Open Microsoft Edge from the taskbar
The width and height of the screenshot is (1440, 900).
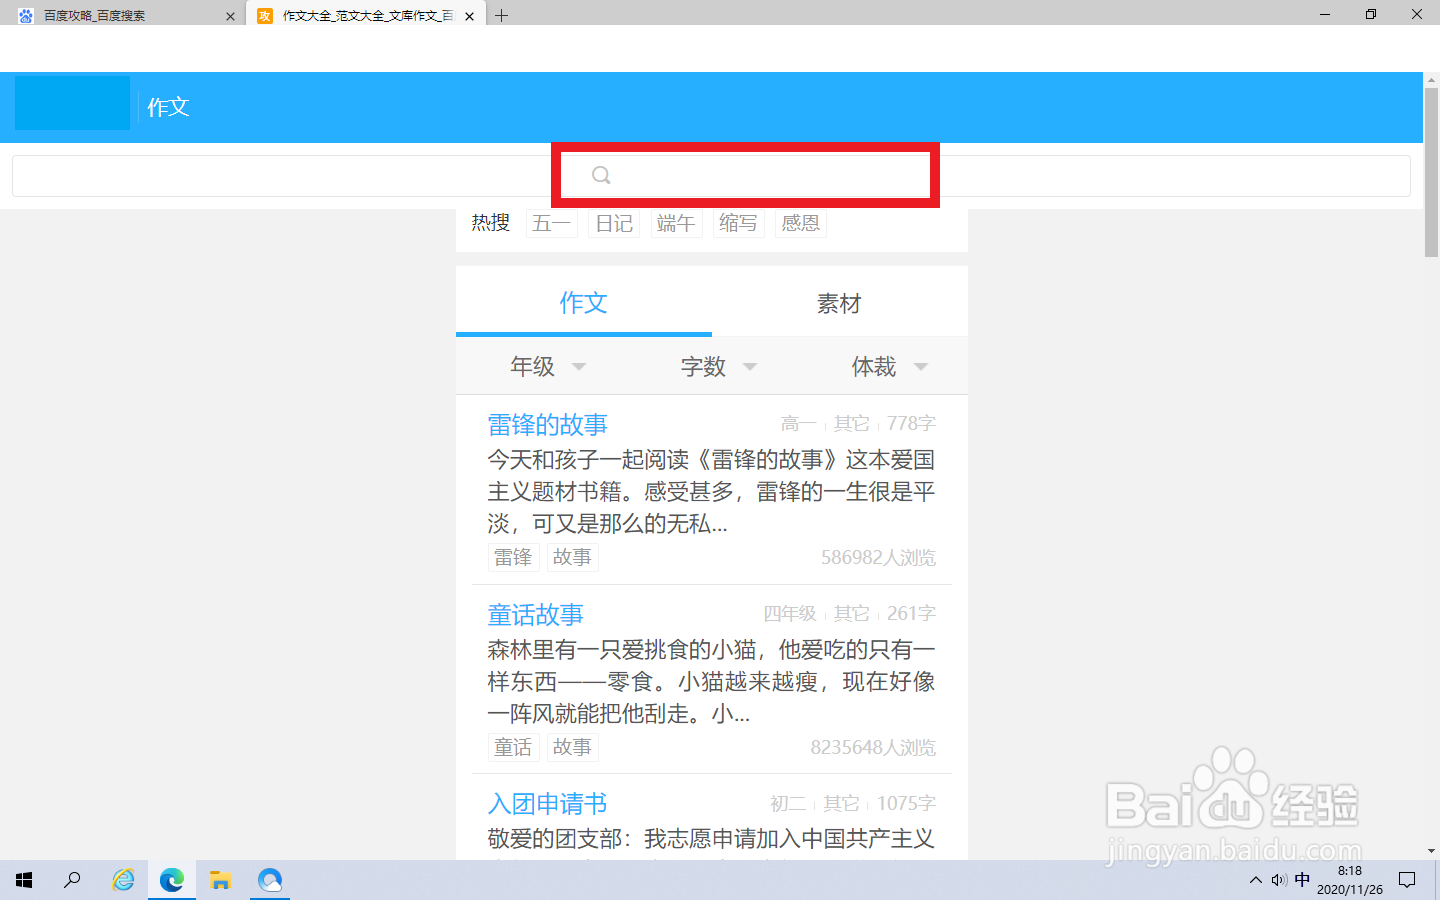click(172, 880)
